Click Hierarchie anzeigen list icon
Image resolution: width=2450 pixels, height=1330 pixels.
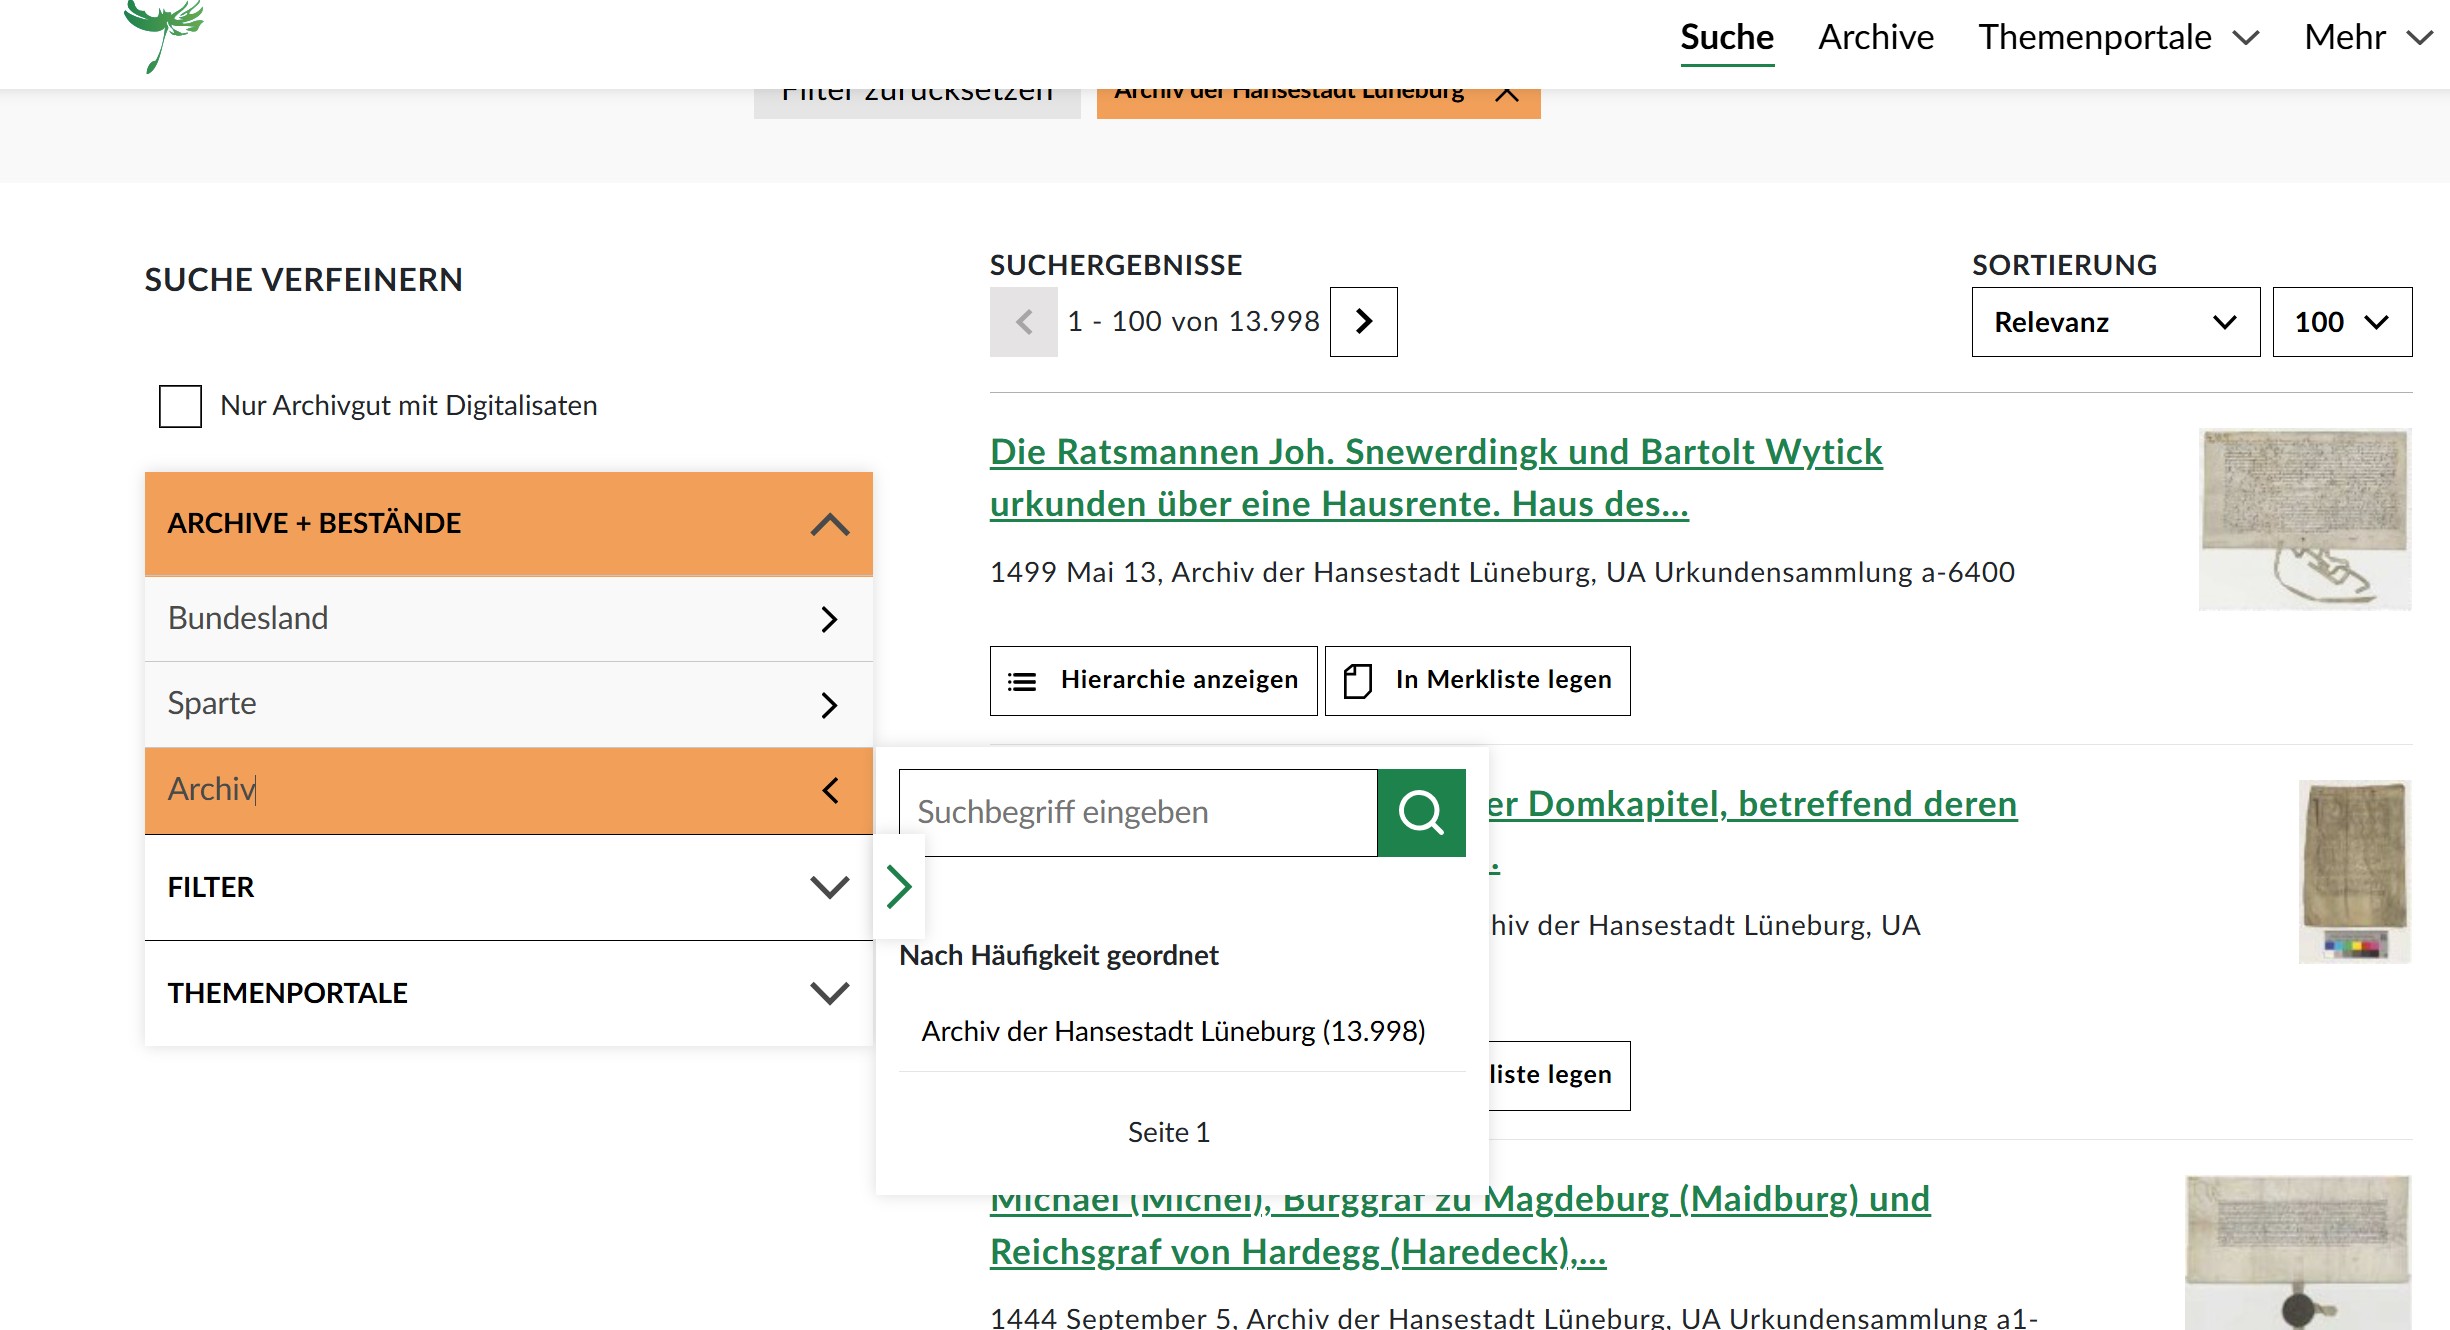click(x=1022, y=681)
